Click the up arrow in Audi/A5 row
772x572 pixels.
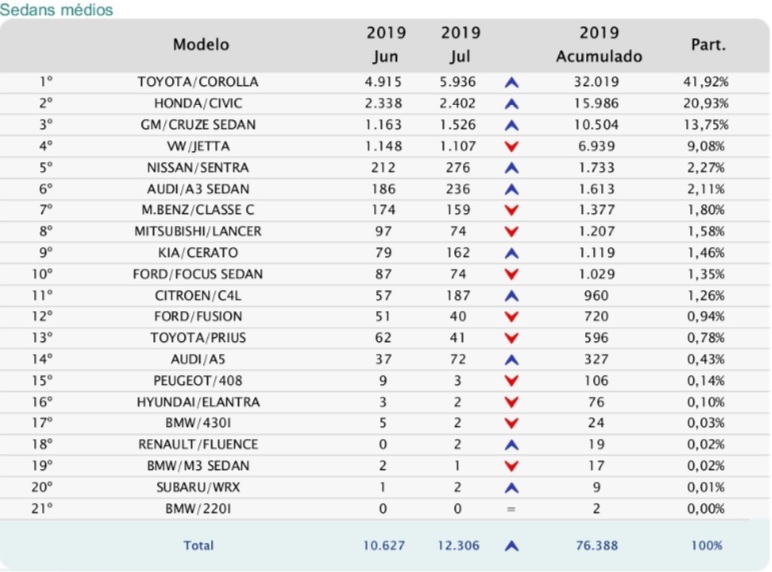512,360
